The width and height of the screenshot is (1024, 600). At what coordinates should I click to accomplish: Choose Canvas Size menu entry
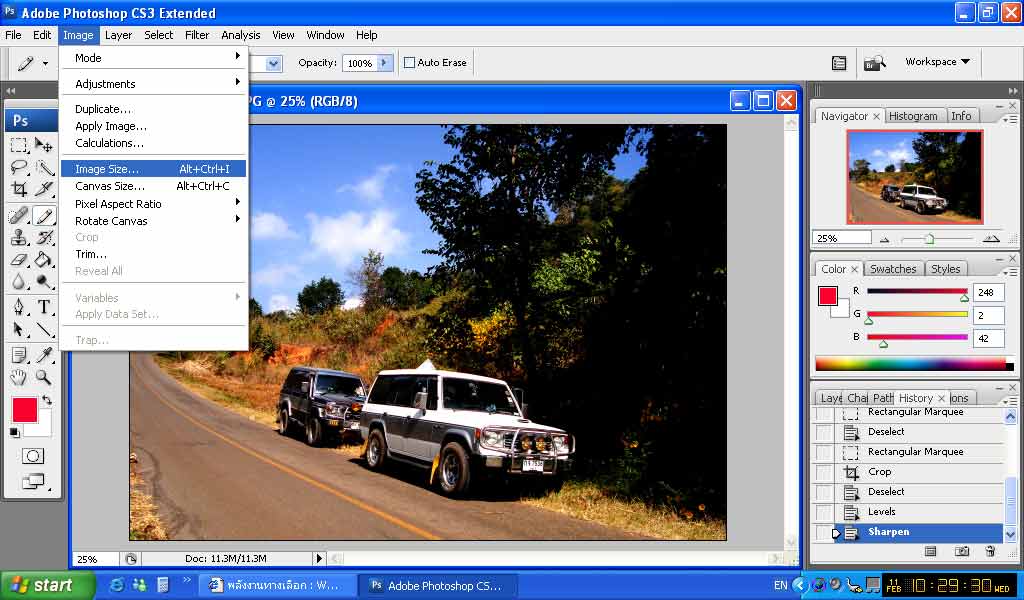(x=153, y=186)
